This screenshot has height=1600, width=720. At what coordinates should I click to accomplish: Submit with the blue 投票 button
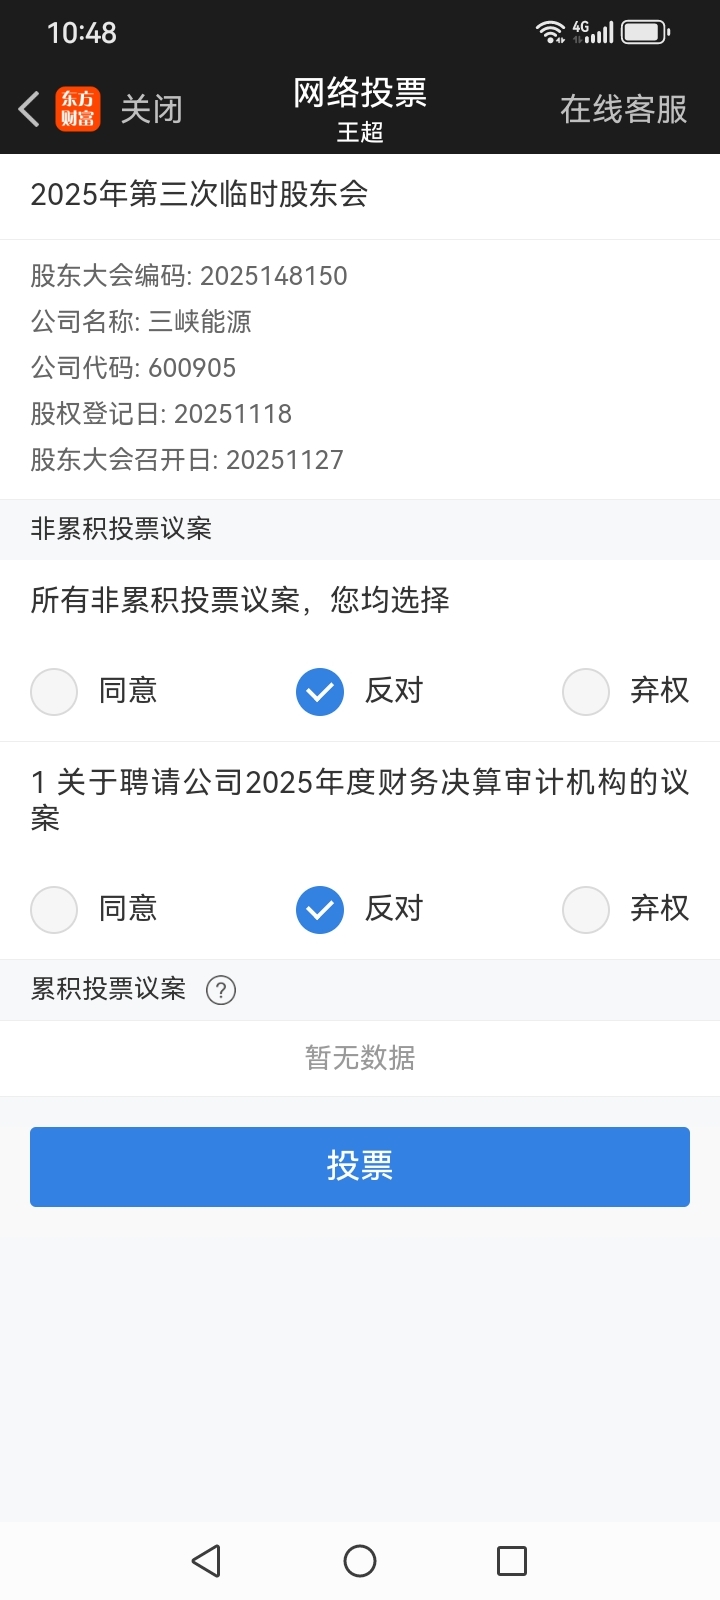pyautogui.click(x=360, y=1166)
